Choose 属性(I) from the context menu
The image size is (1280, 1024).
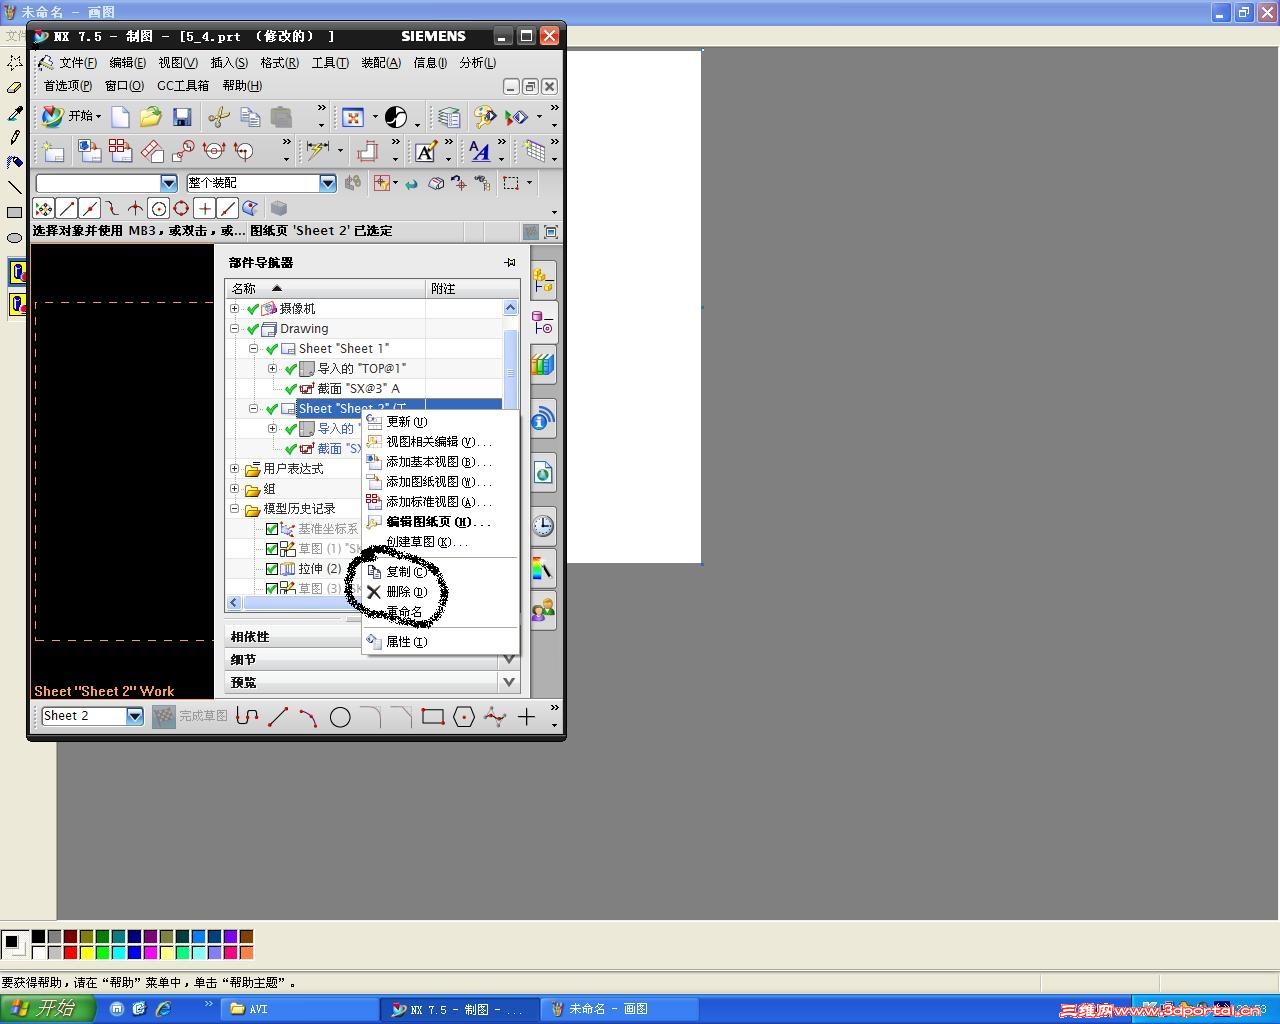(x=440, y=642)
